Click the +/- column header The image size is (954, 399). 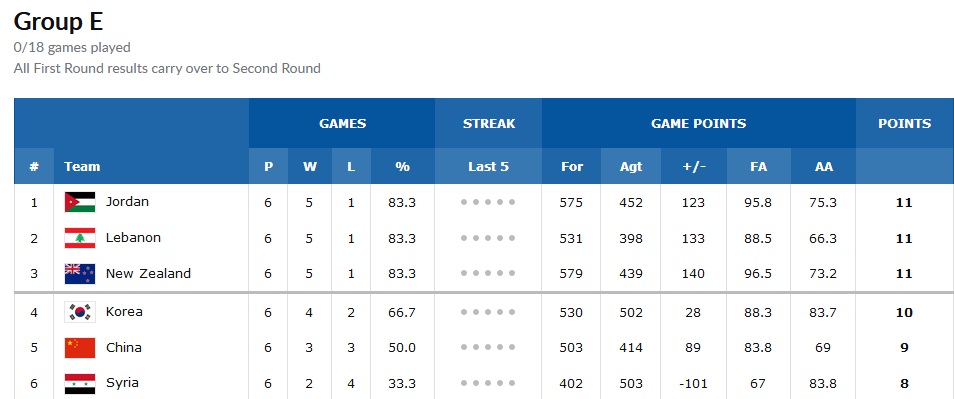(x=693, y=166)
